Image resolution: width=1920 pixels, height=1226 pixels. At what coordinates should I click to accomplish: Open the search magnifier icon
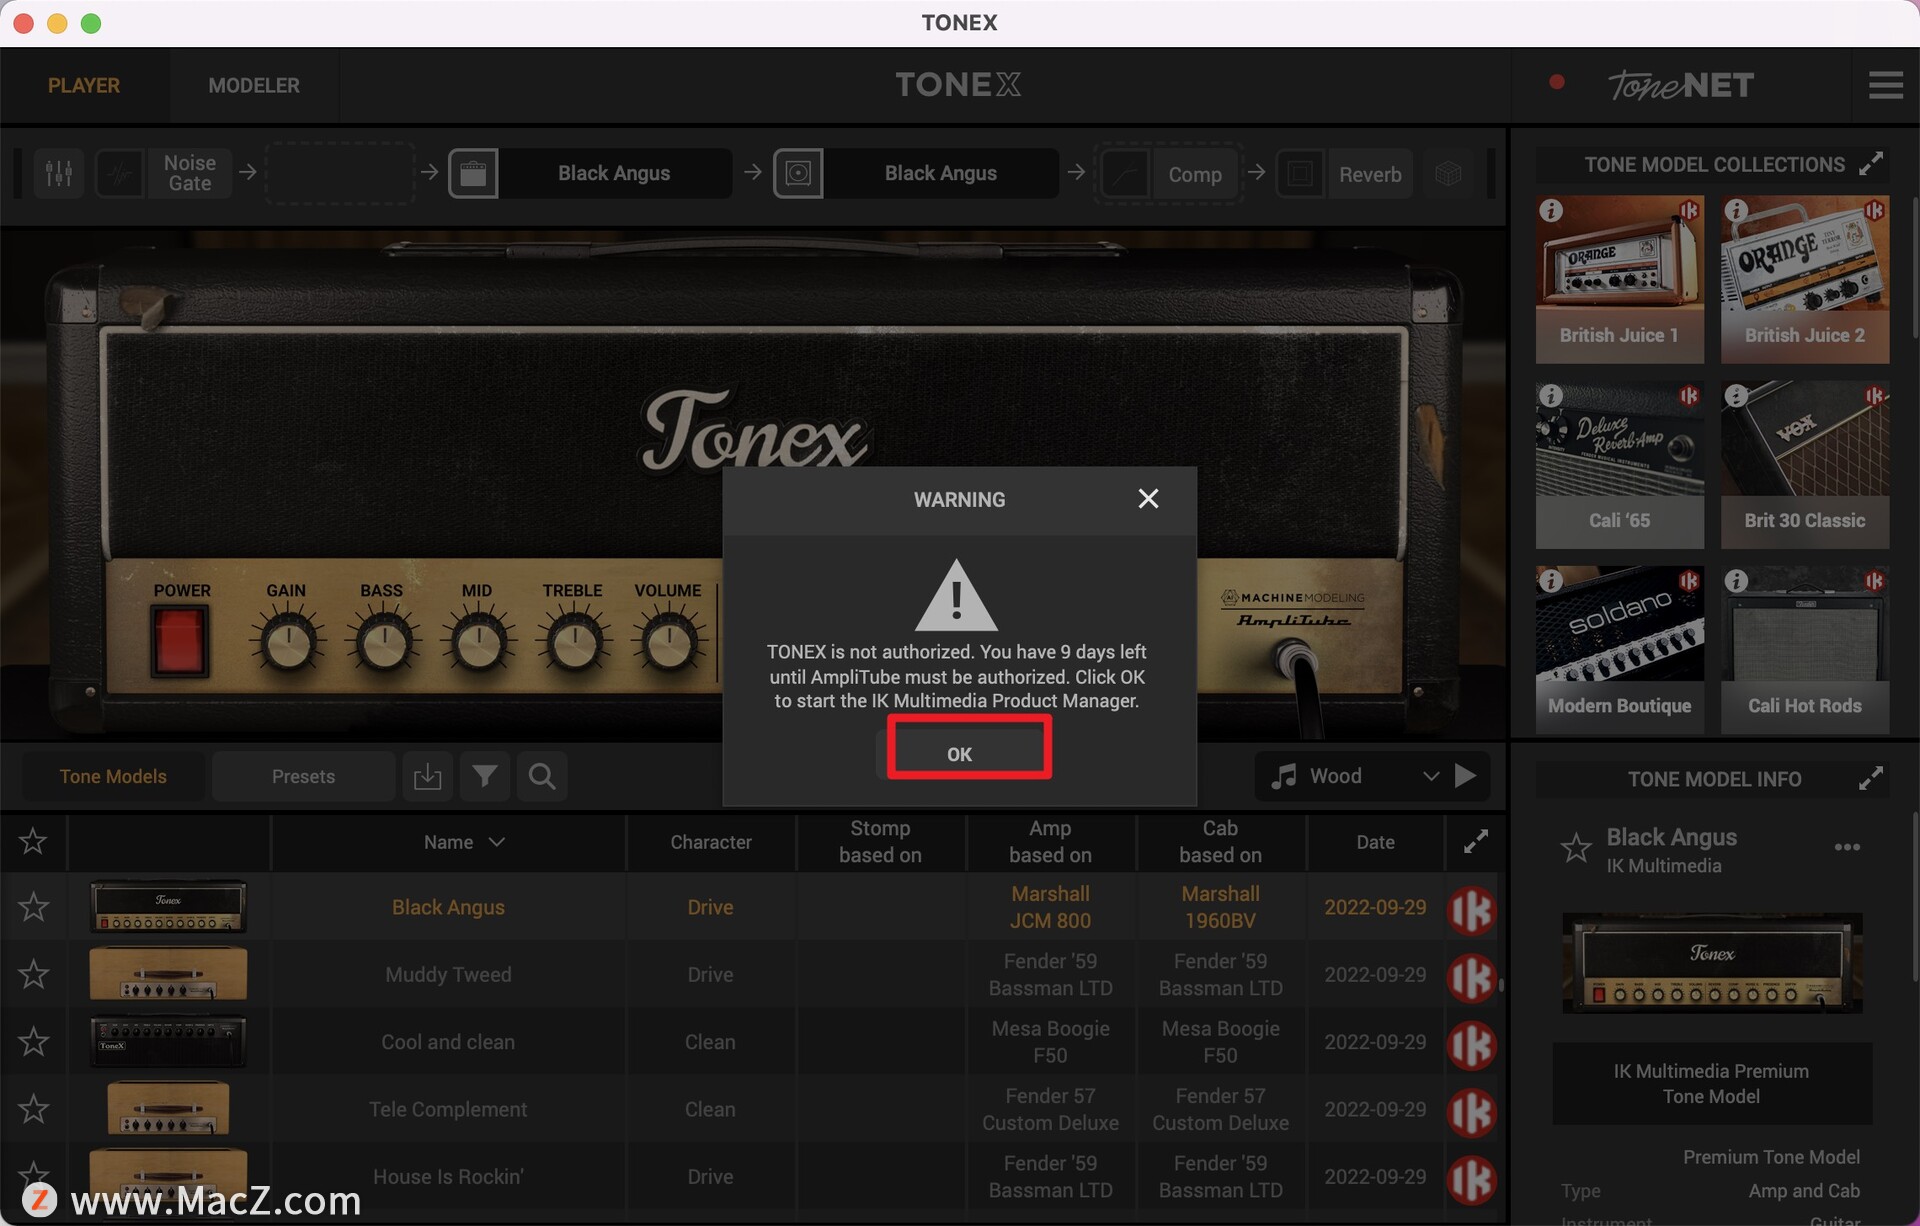tap(542, 776)
